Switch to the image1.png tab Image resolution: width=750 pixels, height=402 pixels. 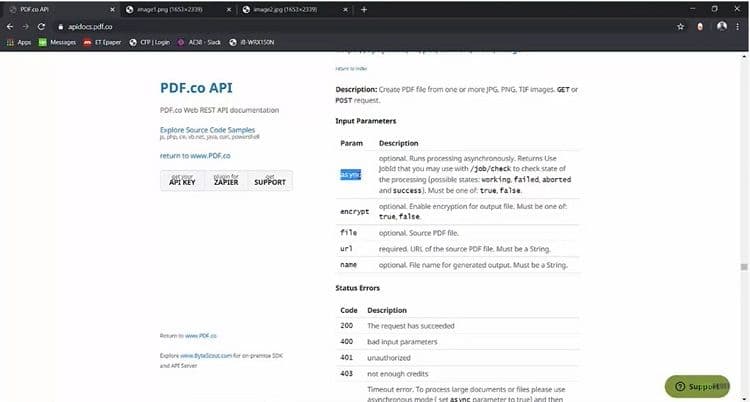(x=170, y=9)
